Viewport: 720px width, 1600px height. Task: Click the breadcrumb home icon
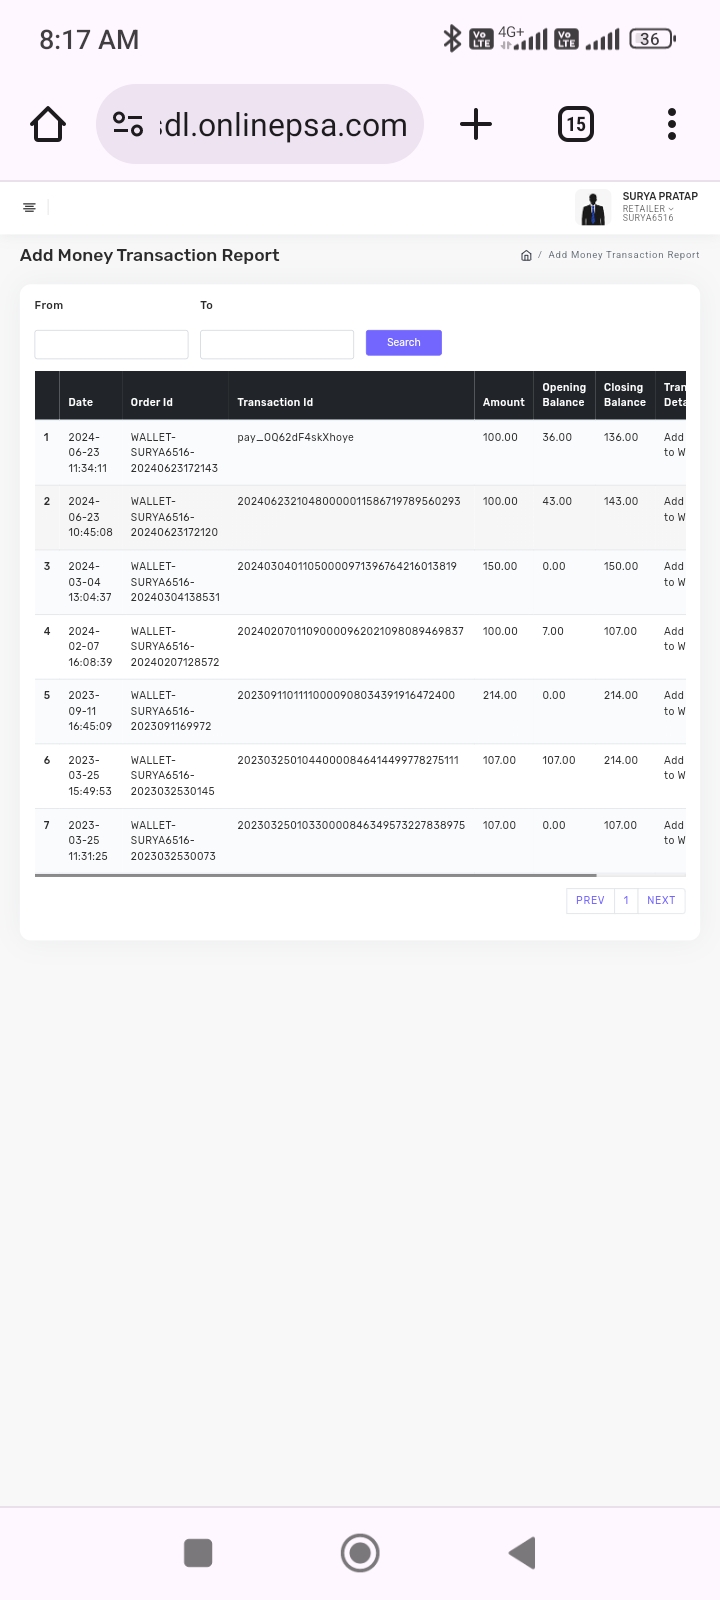[x=526, y=255]
